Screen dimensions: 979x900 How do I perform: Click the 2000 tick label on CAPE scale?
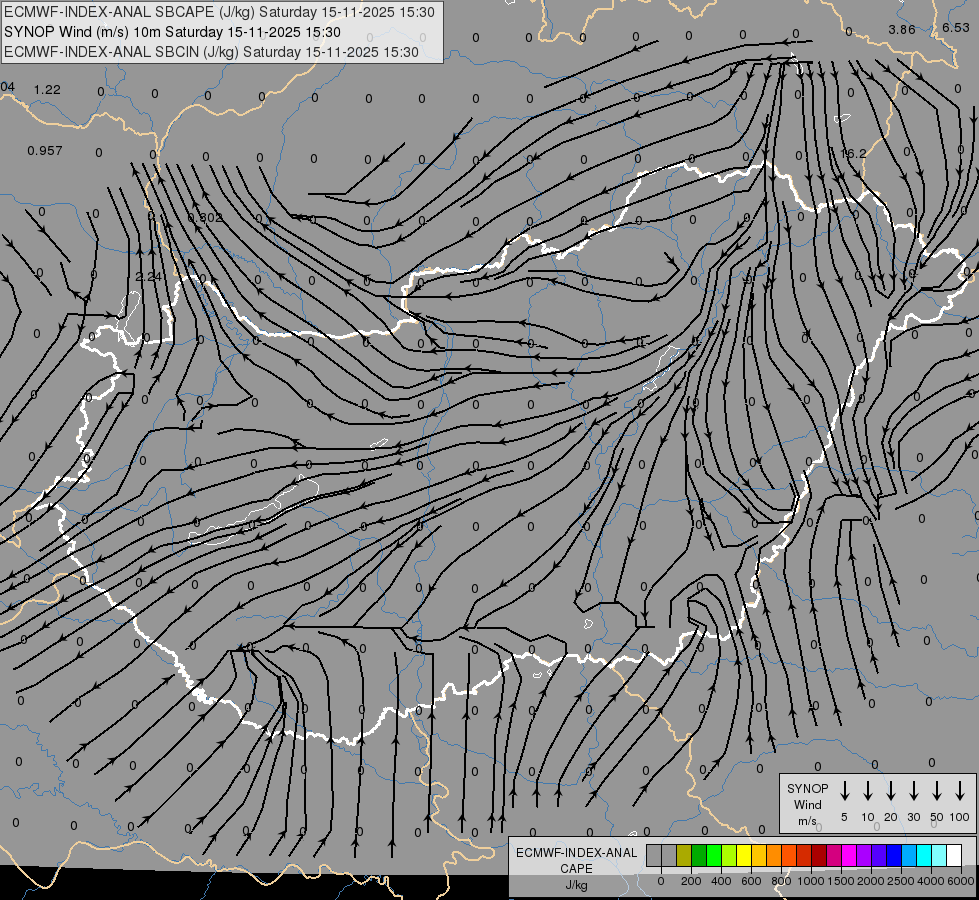point(871,881)
